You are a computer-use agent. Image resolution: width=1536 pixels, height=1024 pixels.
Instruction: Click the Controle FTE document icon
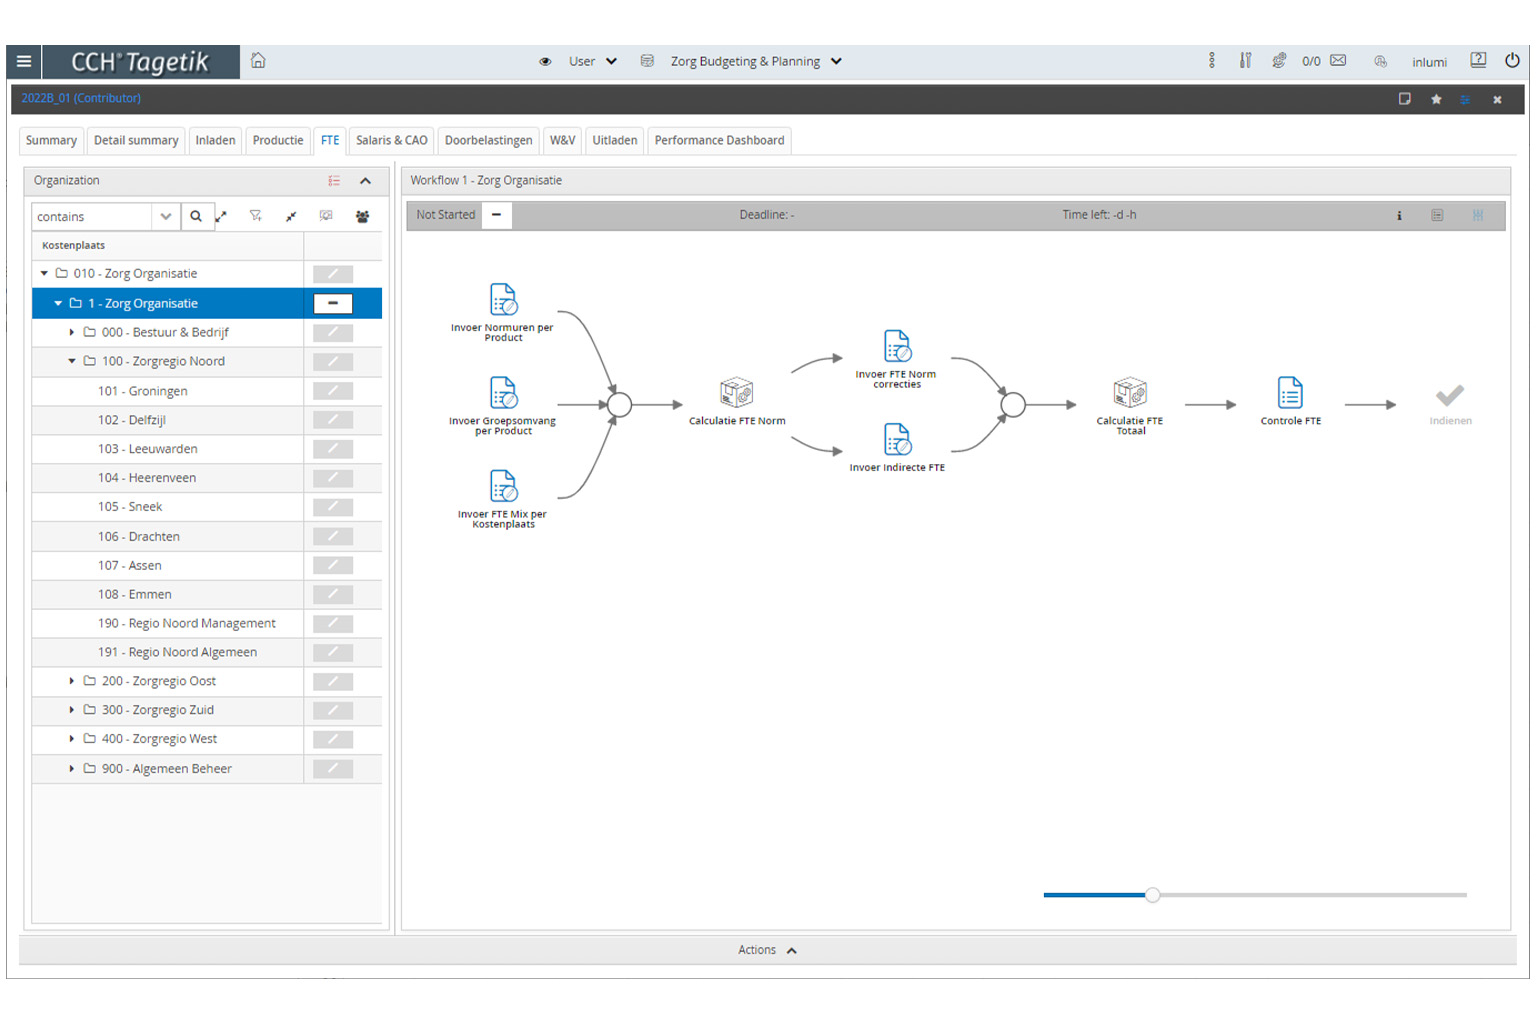[1290, 393]
